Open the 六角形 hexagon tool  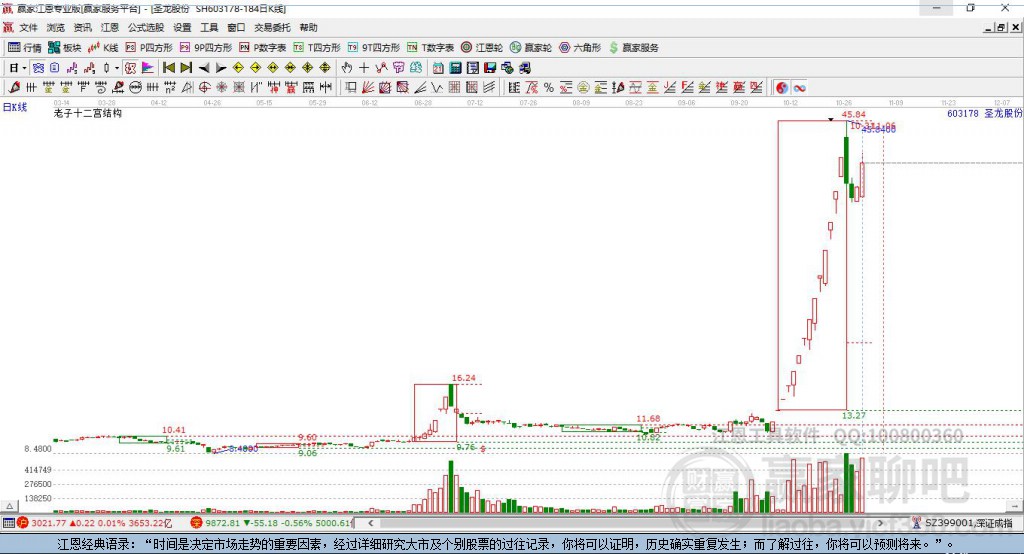coord(580,48)
